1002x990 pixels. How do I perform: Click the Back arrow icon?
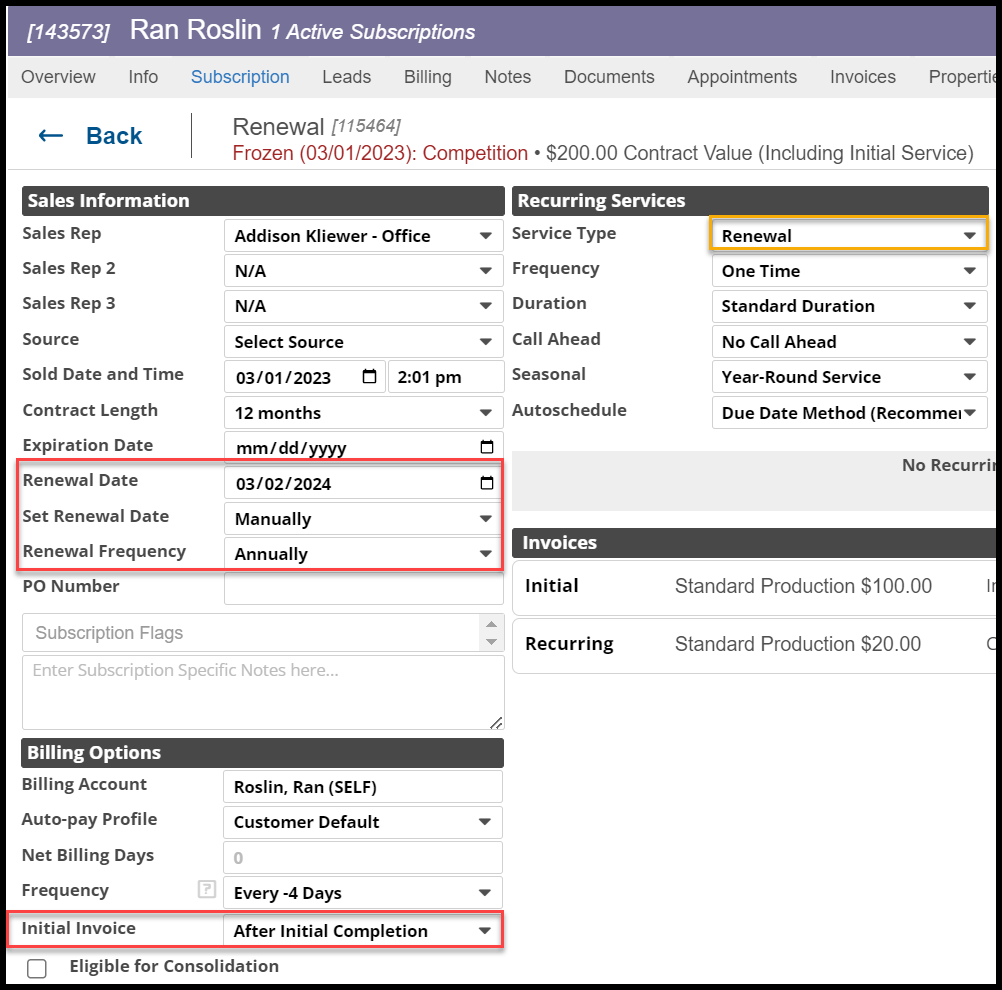[x=50, y=136]
